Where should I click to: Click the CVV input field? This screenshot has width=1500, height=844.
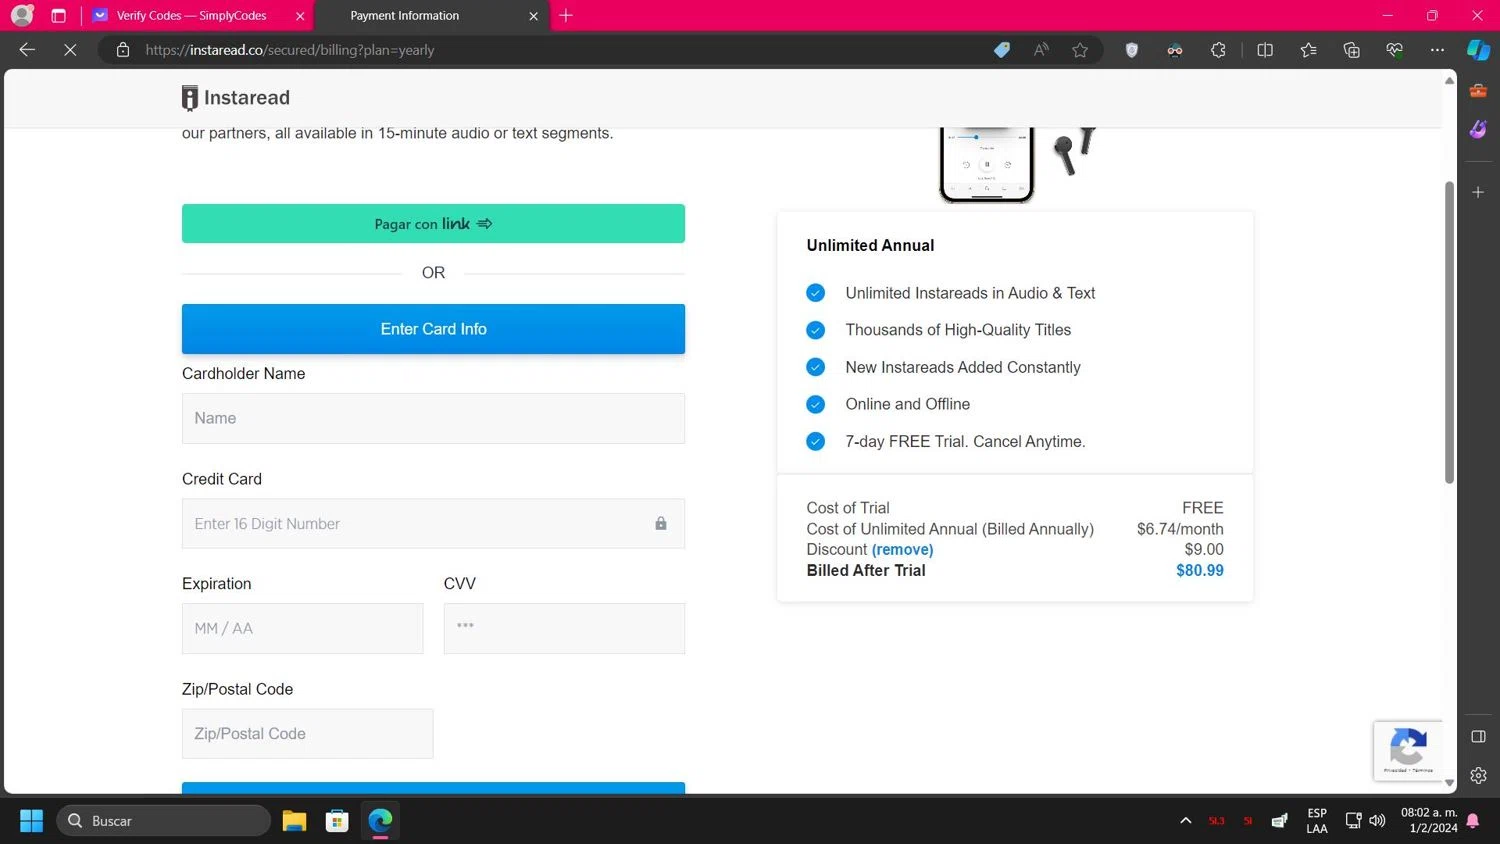click(564, 629)
